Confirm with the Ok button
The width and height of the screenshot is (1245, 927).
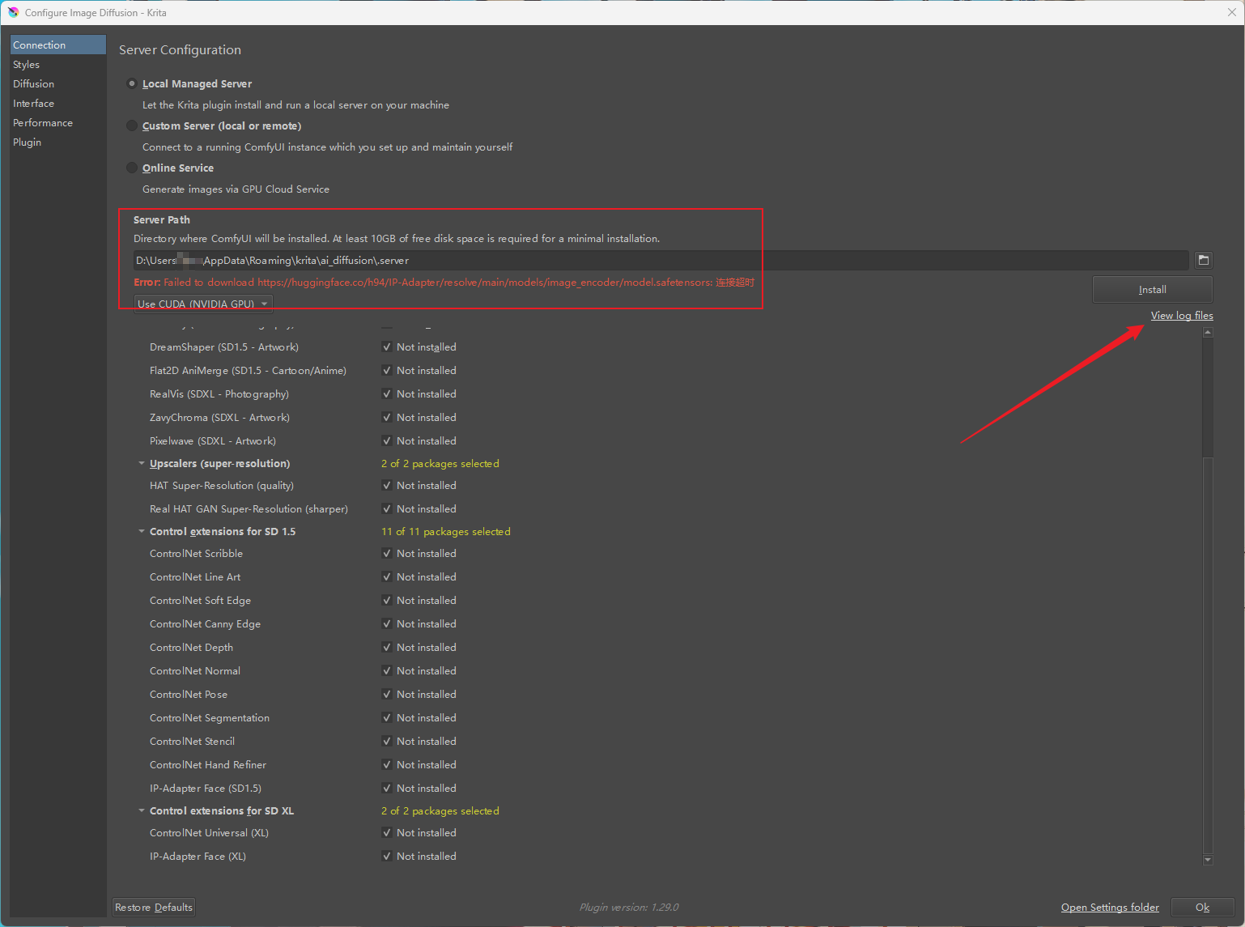[1202, 907]
